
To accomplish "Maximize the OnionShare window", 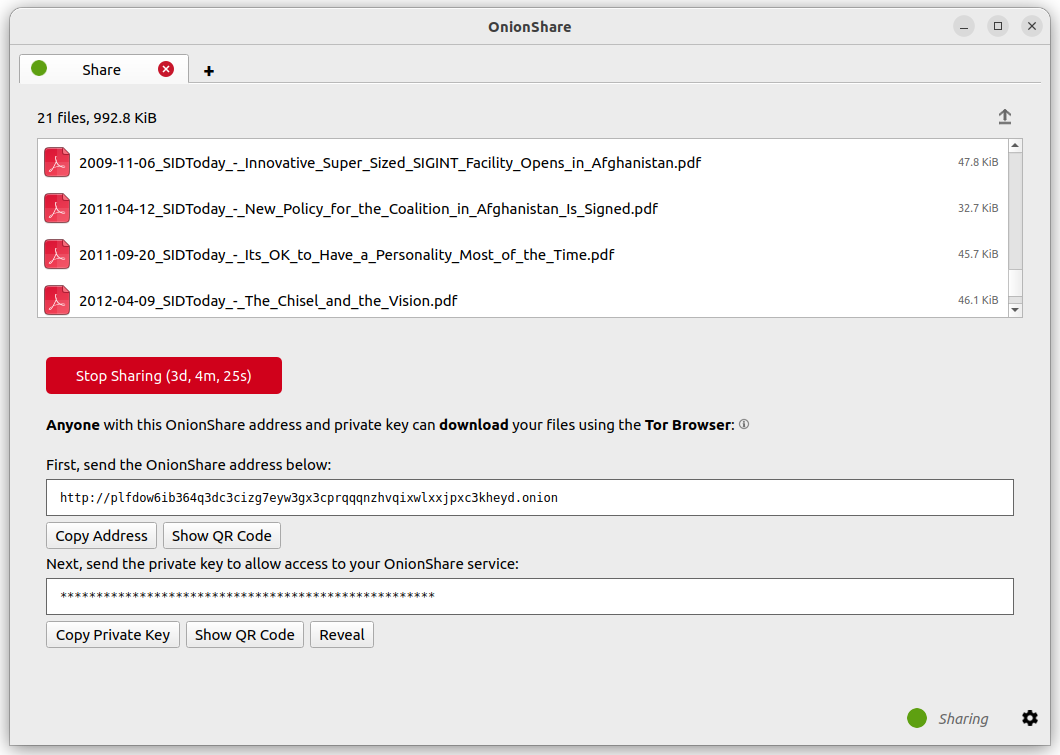I will [x=998, y=26].
